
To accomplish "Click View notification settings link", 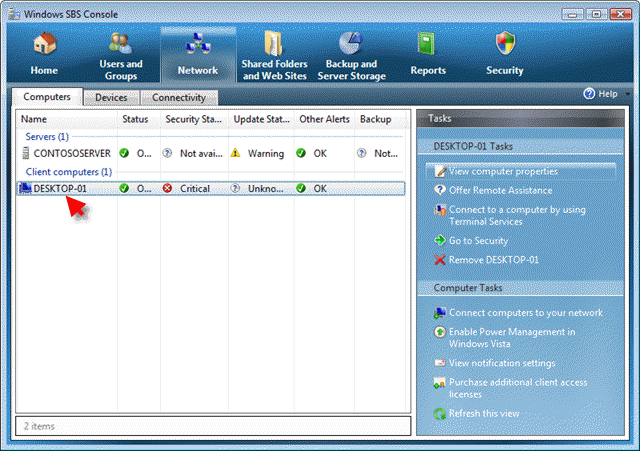I will coord(502,363).
